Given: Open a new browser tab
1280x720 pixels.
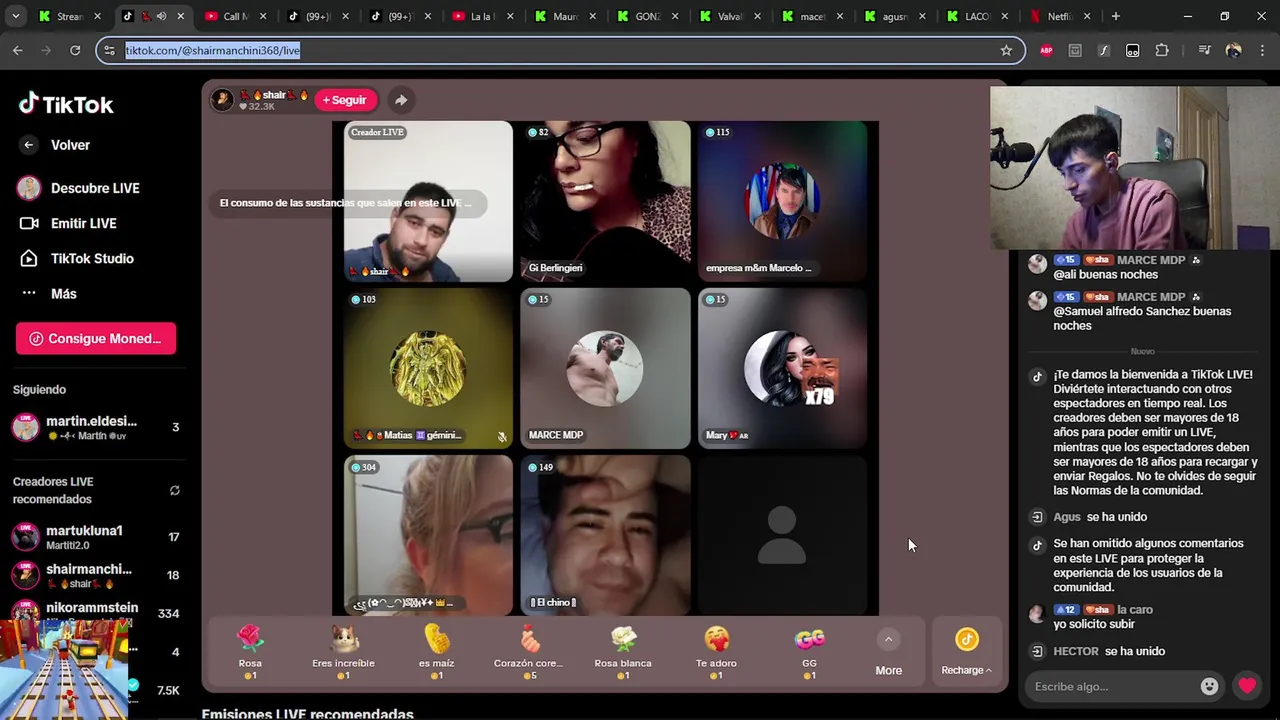Looking at the screenshot, I should tap(1115, 16).
